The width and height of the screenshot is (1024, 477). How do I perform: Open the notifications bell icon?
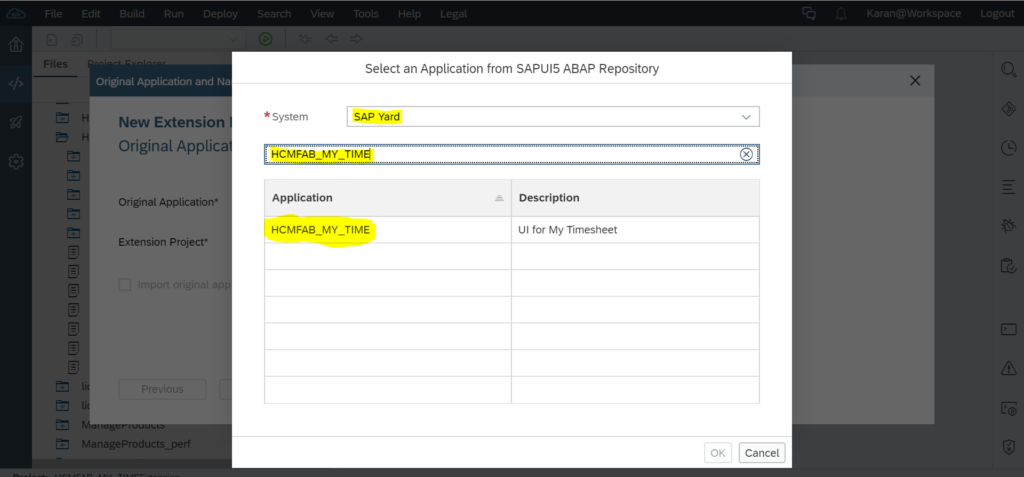click(x=841, y=14)
